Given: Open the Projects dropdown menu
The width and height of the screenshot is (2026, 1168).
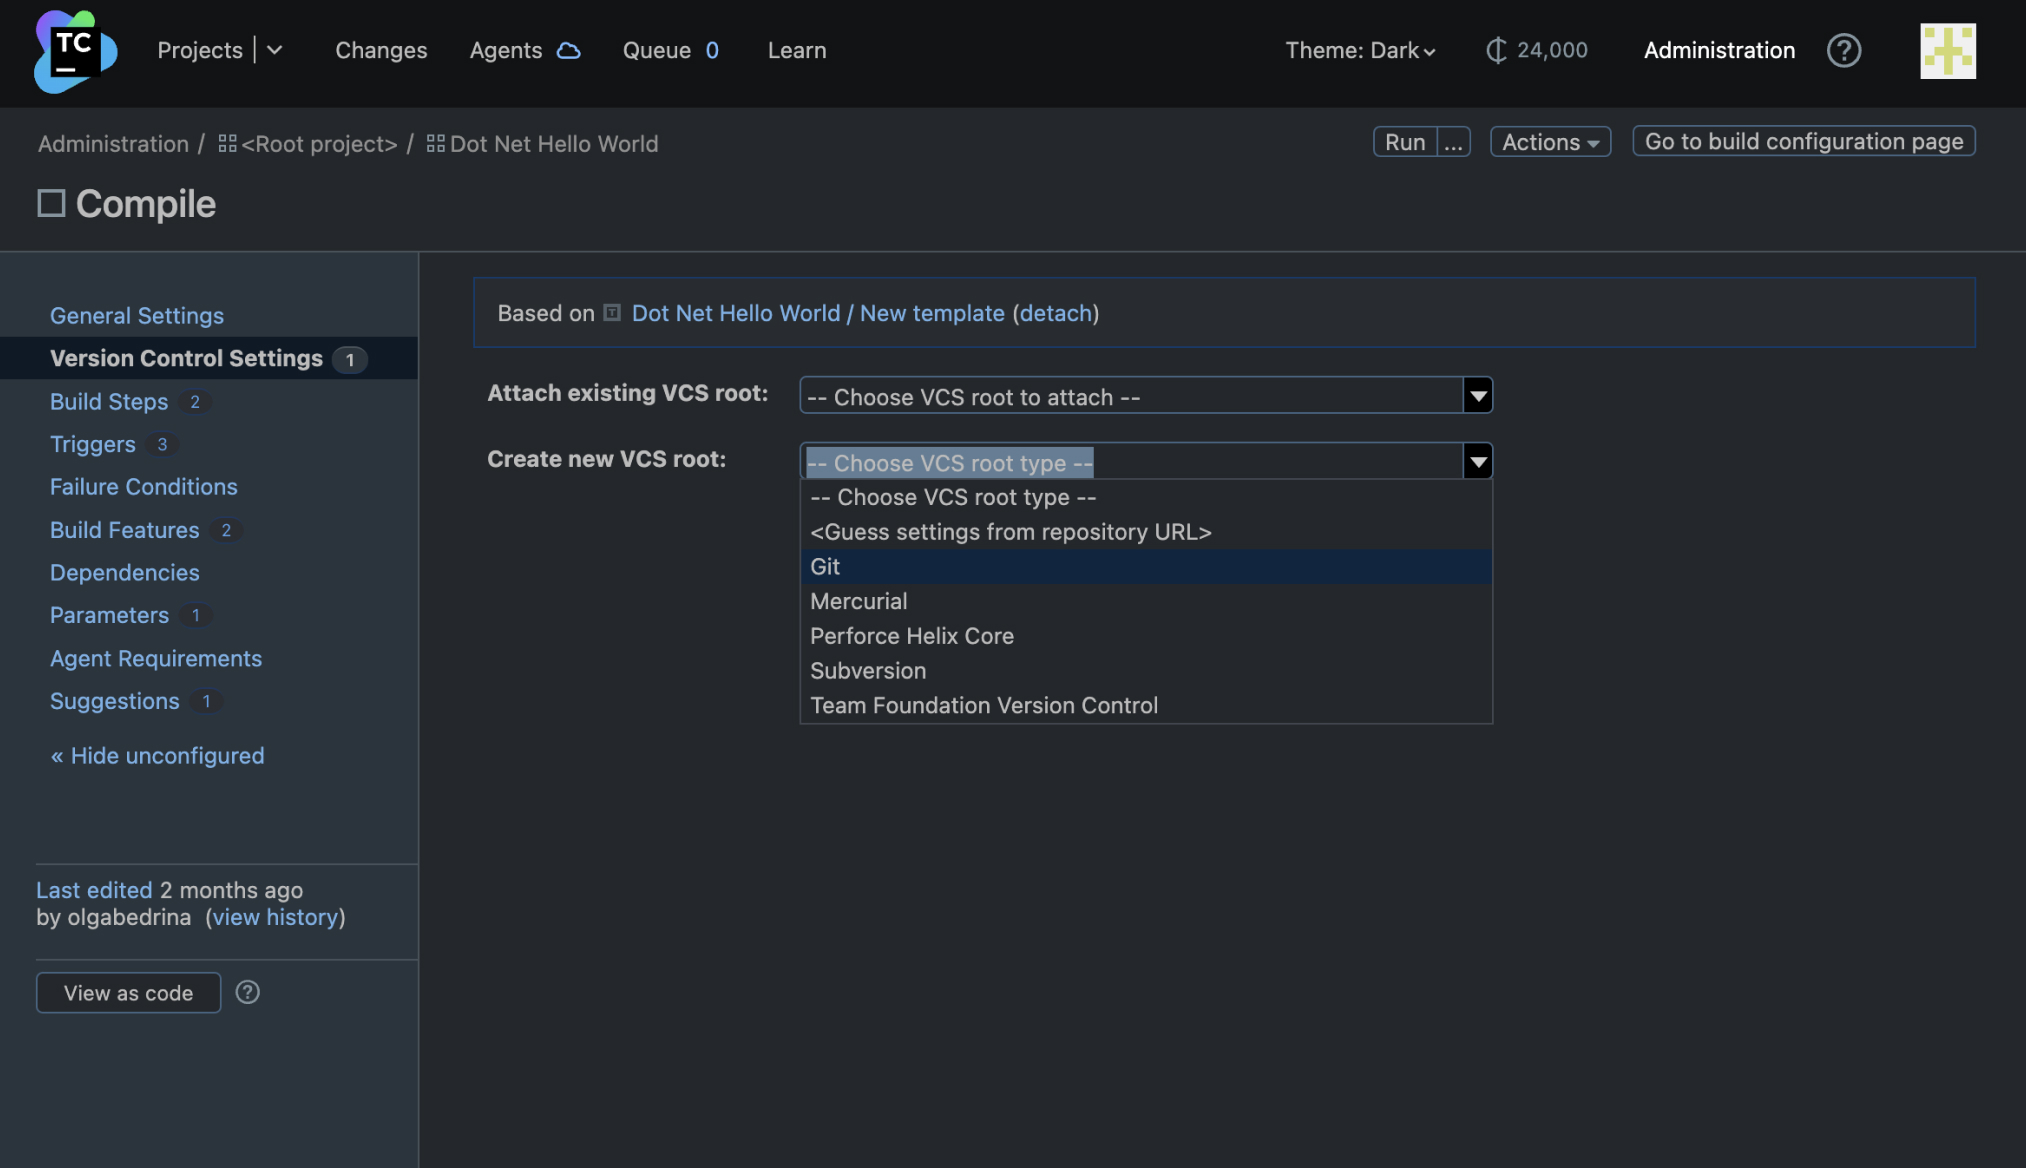Looking at the screenshot, I should coord(274,50).
